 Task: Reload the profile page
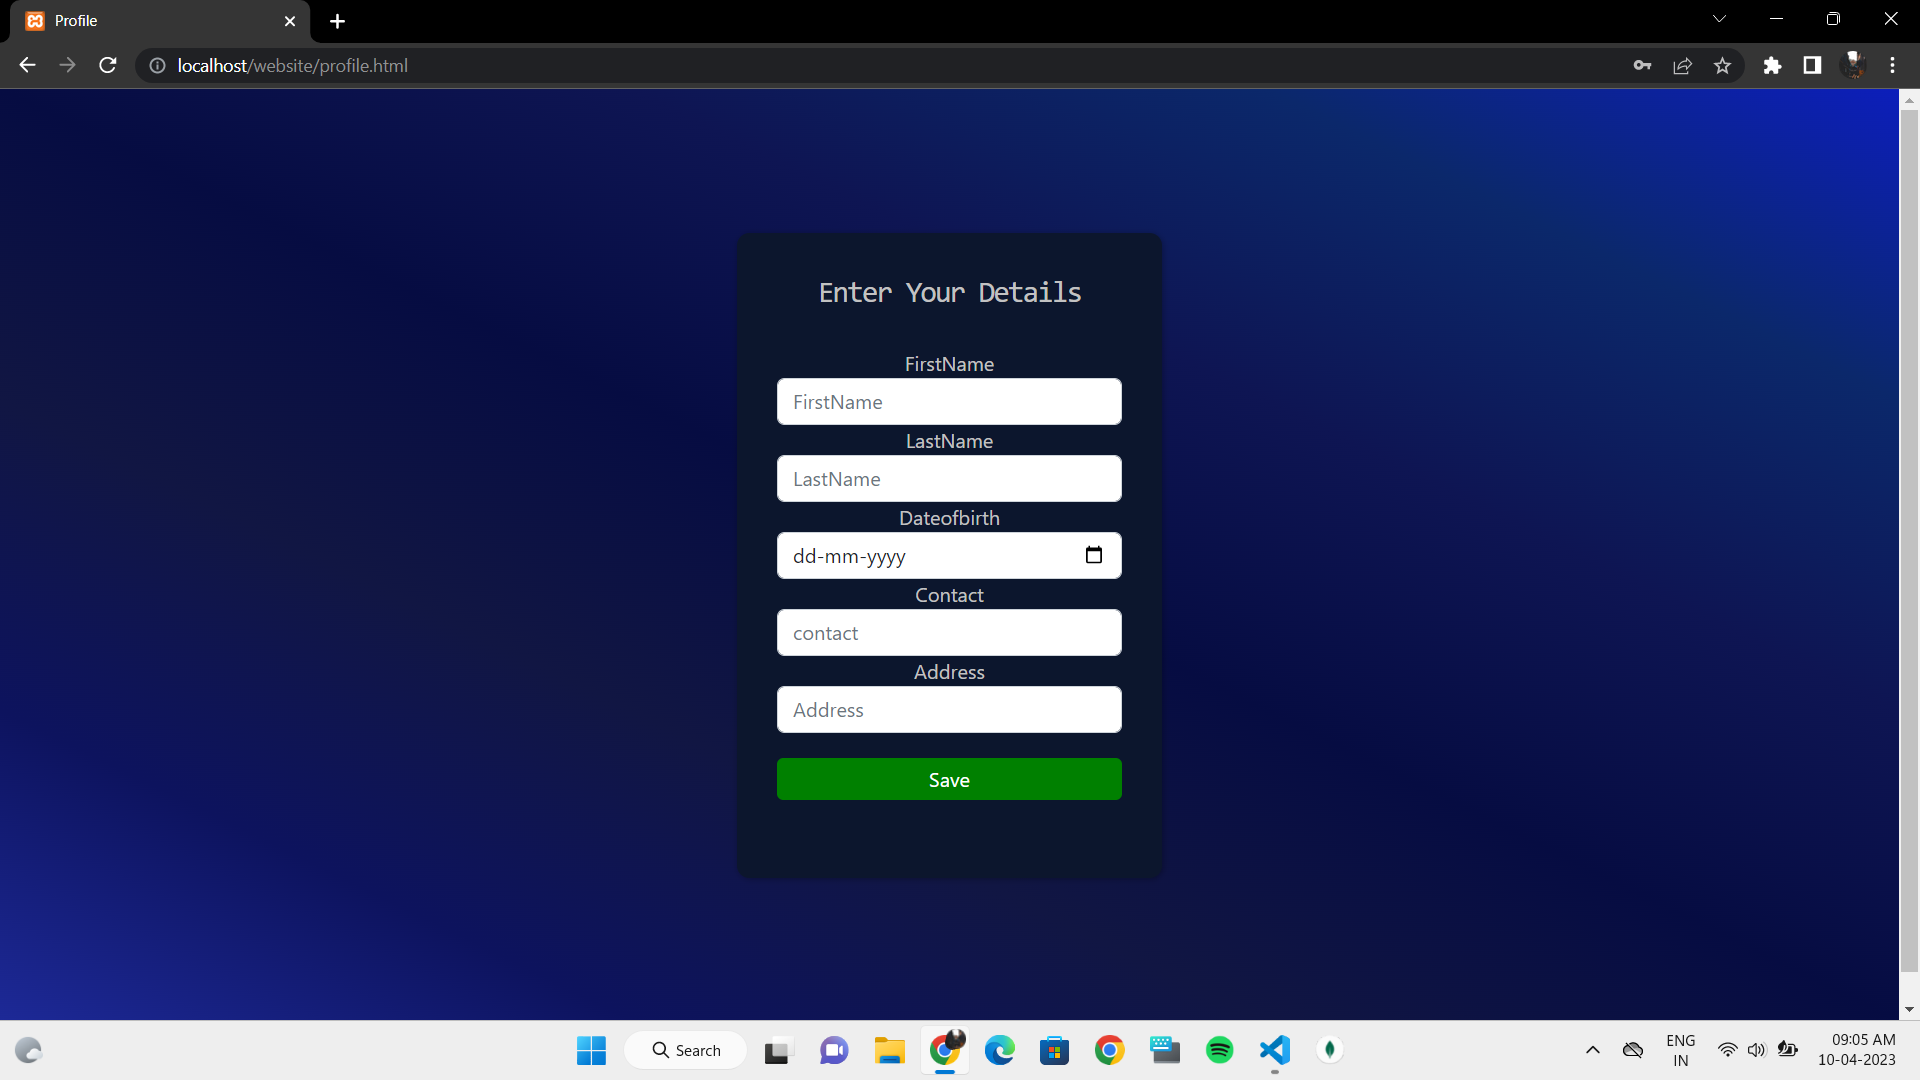click(108, 65)
